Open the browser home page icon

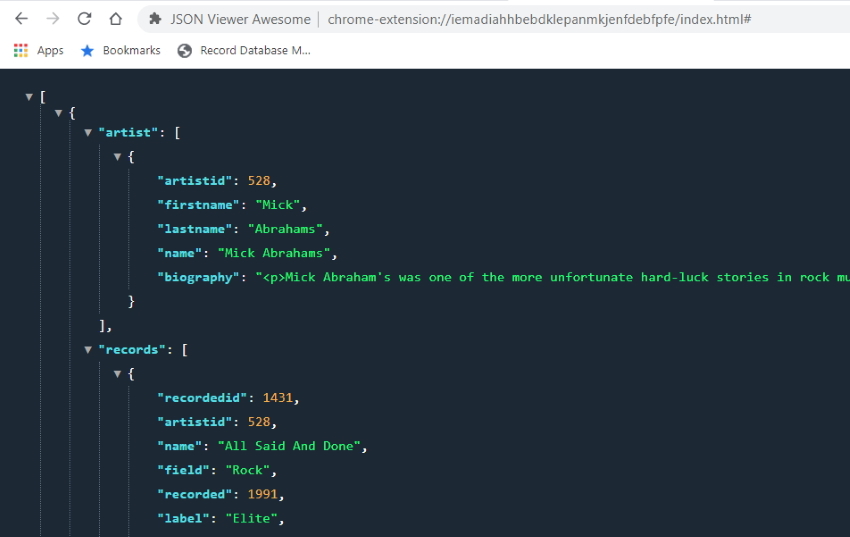115,19
